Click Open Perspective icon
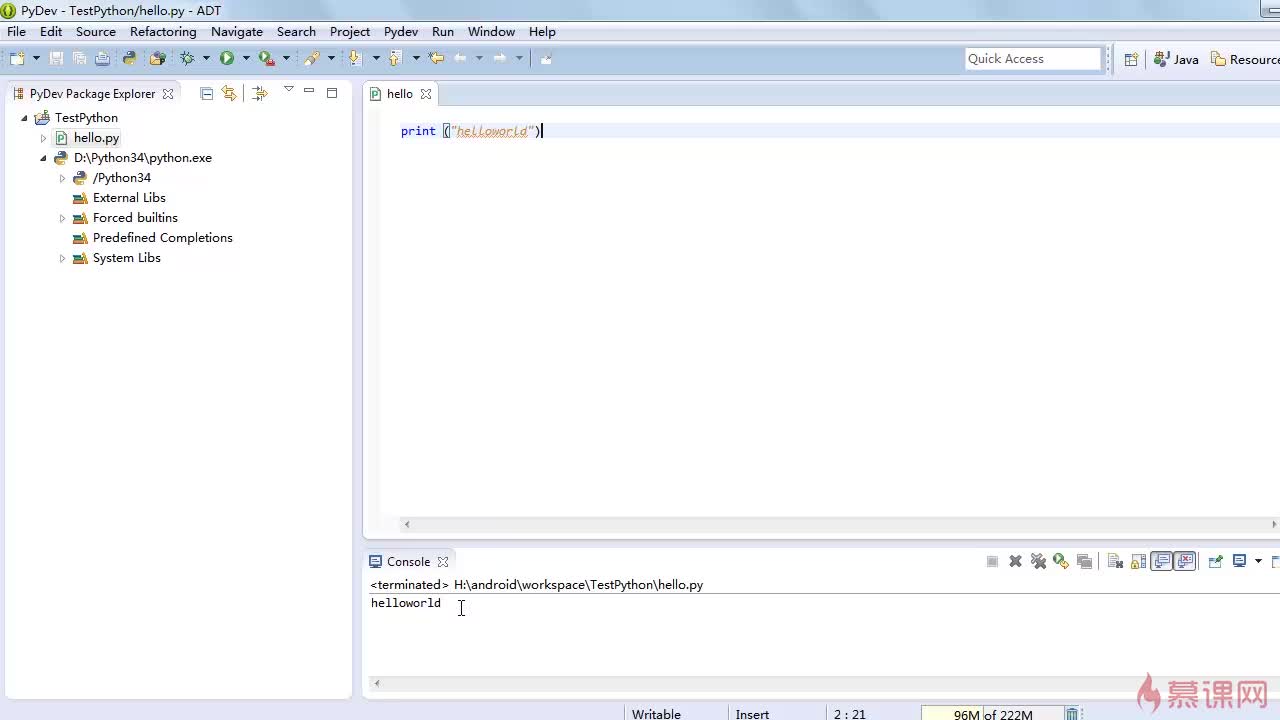Screen dimensions: 1280x720 point(1131,59)
